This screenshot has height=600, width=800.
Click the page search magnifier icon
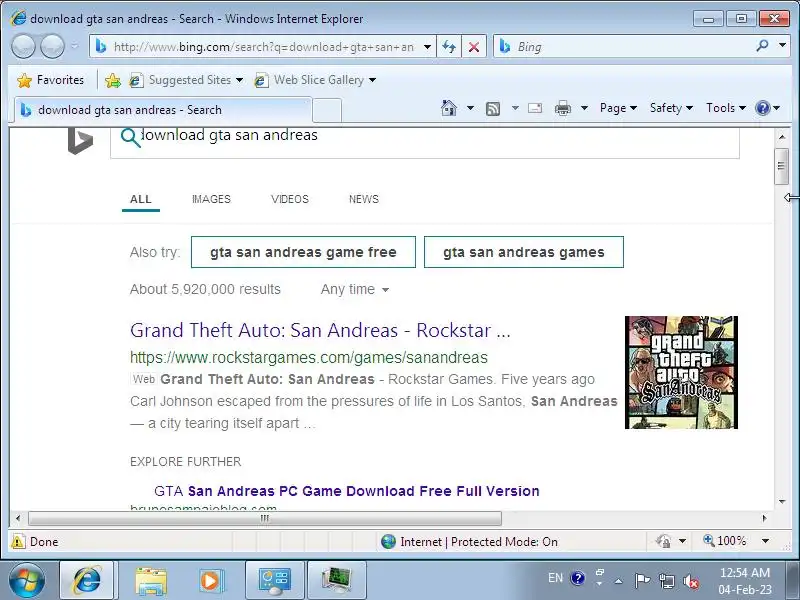tap(131, 137)
